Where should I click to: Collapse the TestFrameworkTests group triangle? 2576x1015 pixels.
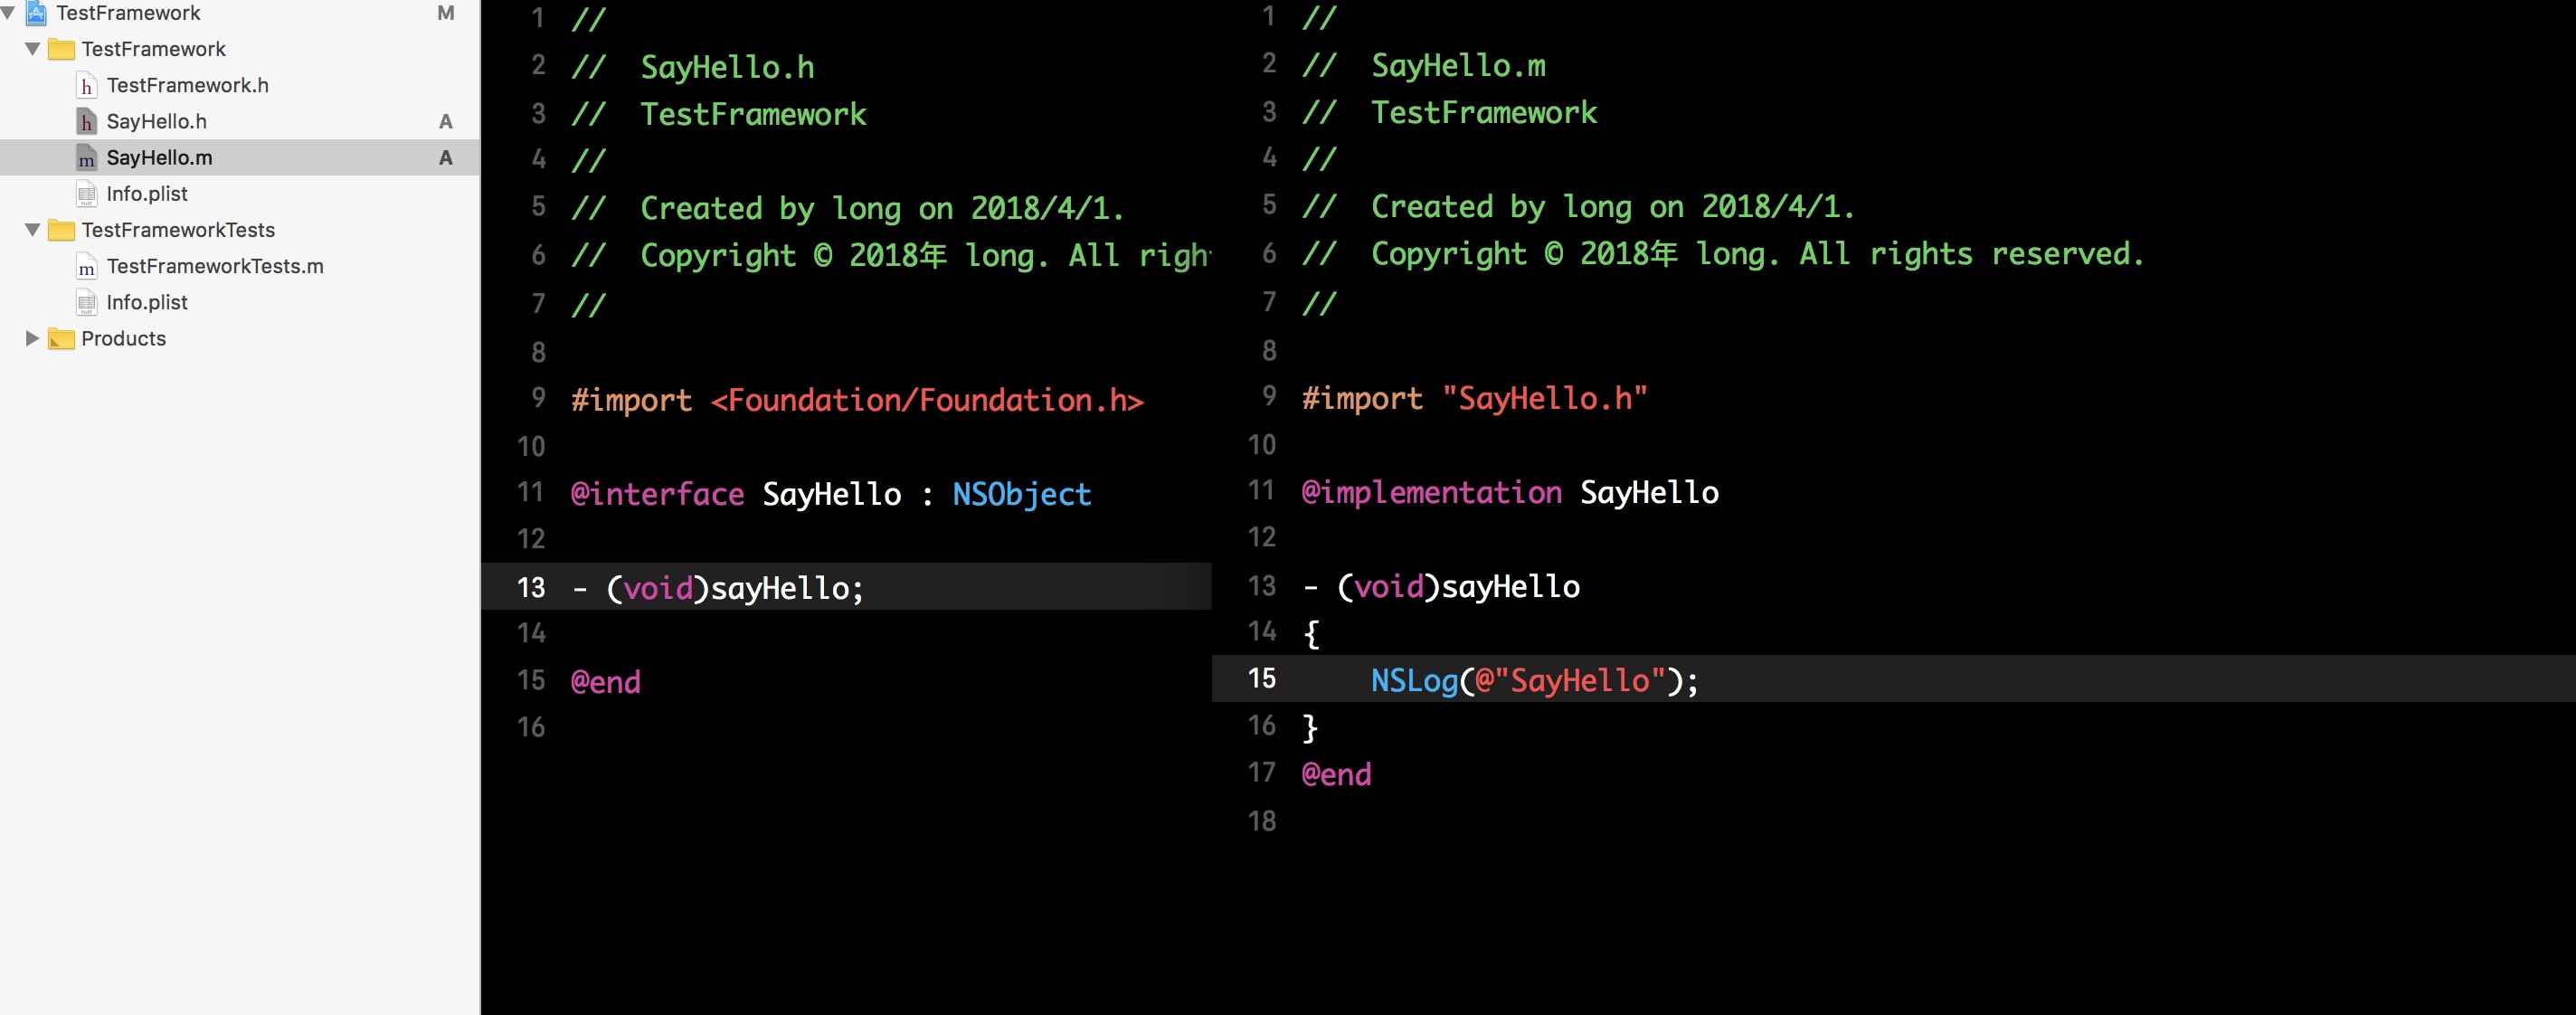pos(32,230)
